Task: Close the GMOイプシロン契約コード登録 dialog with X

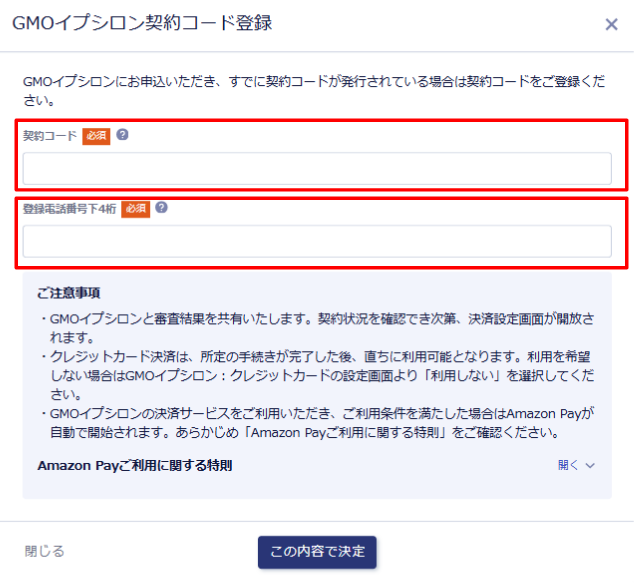Action: click(611, 24)
